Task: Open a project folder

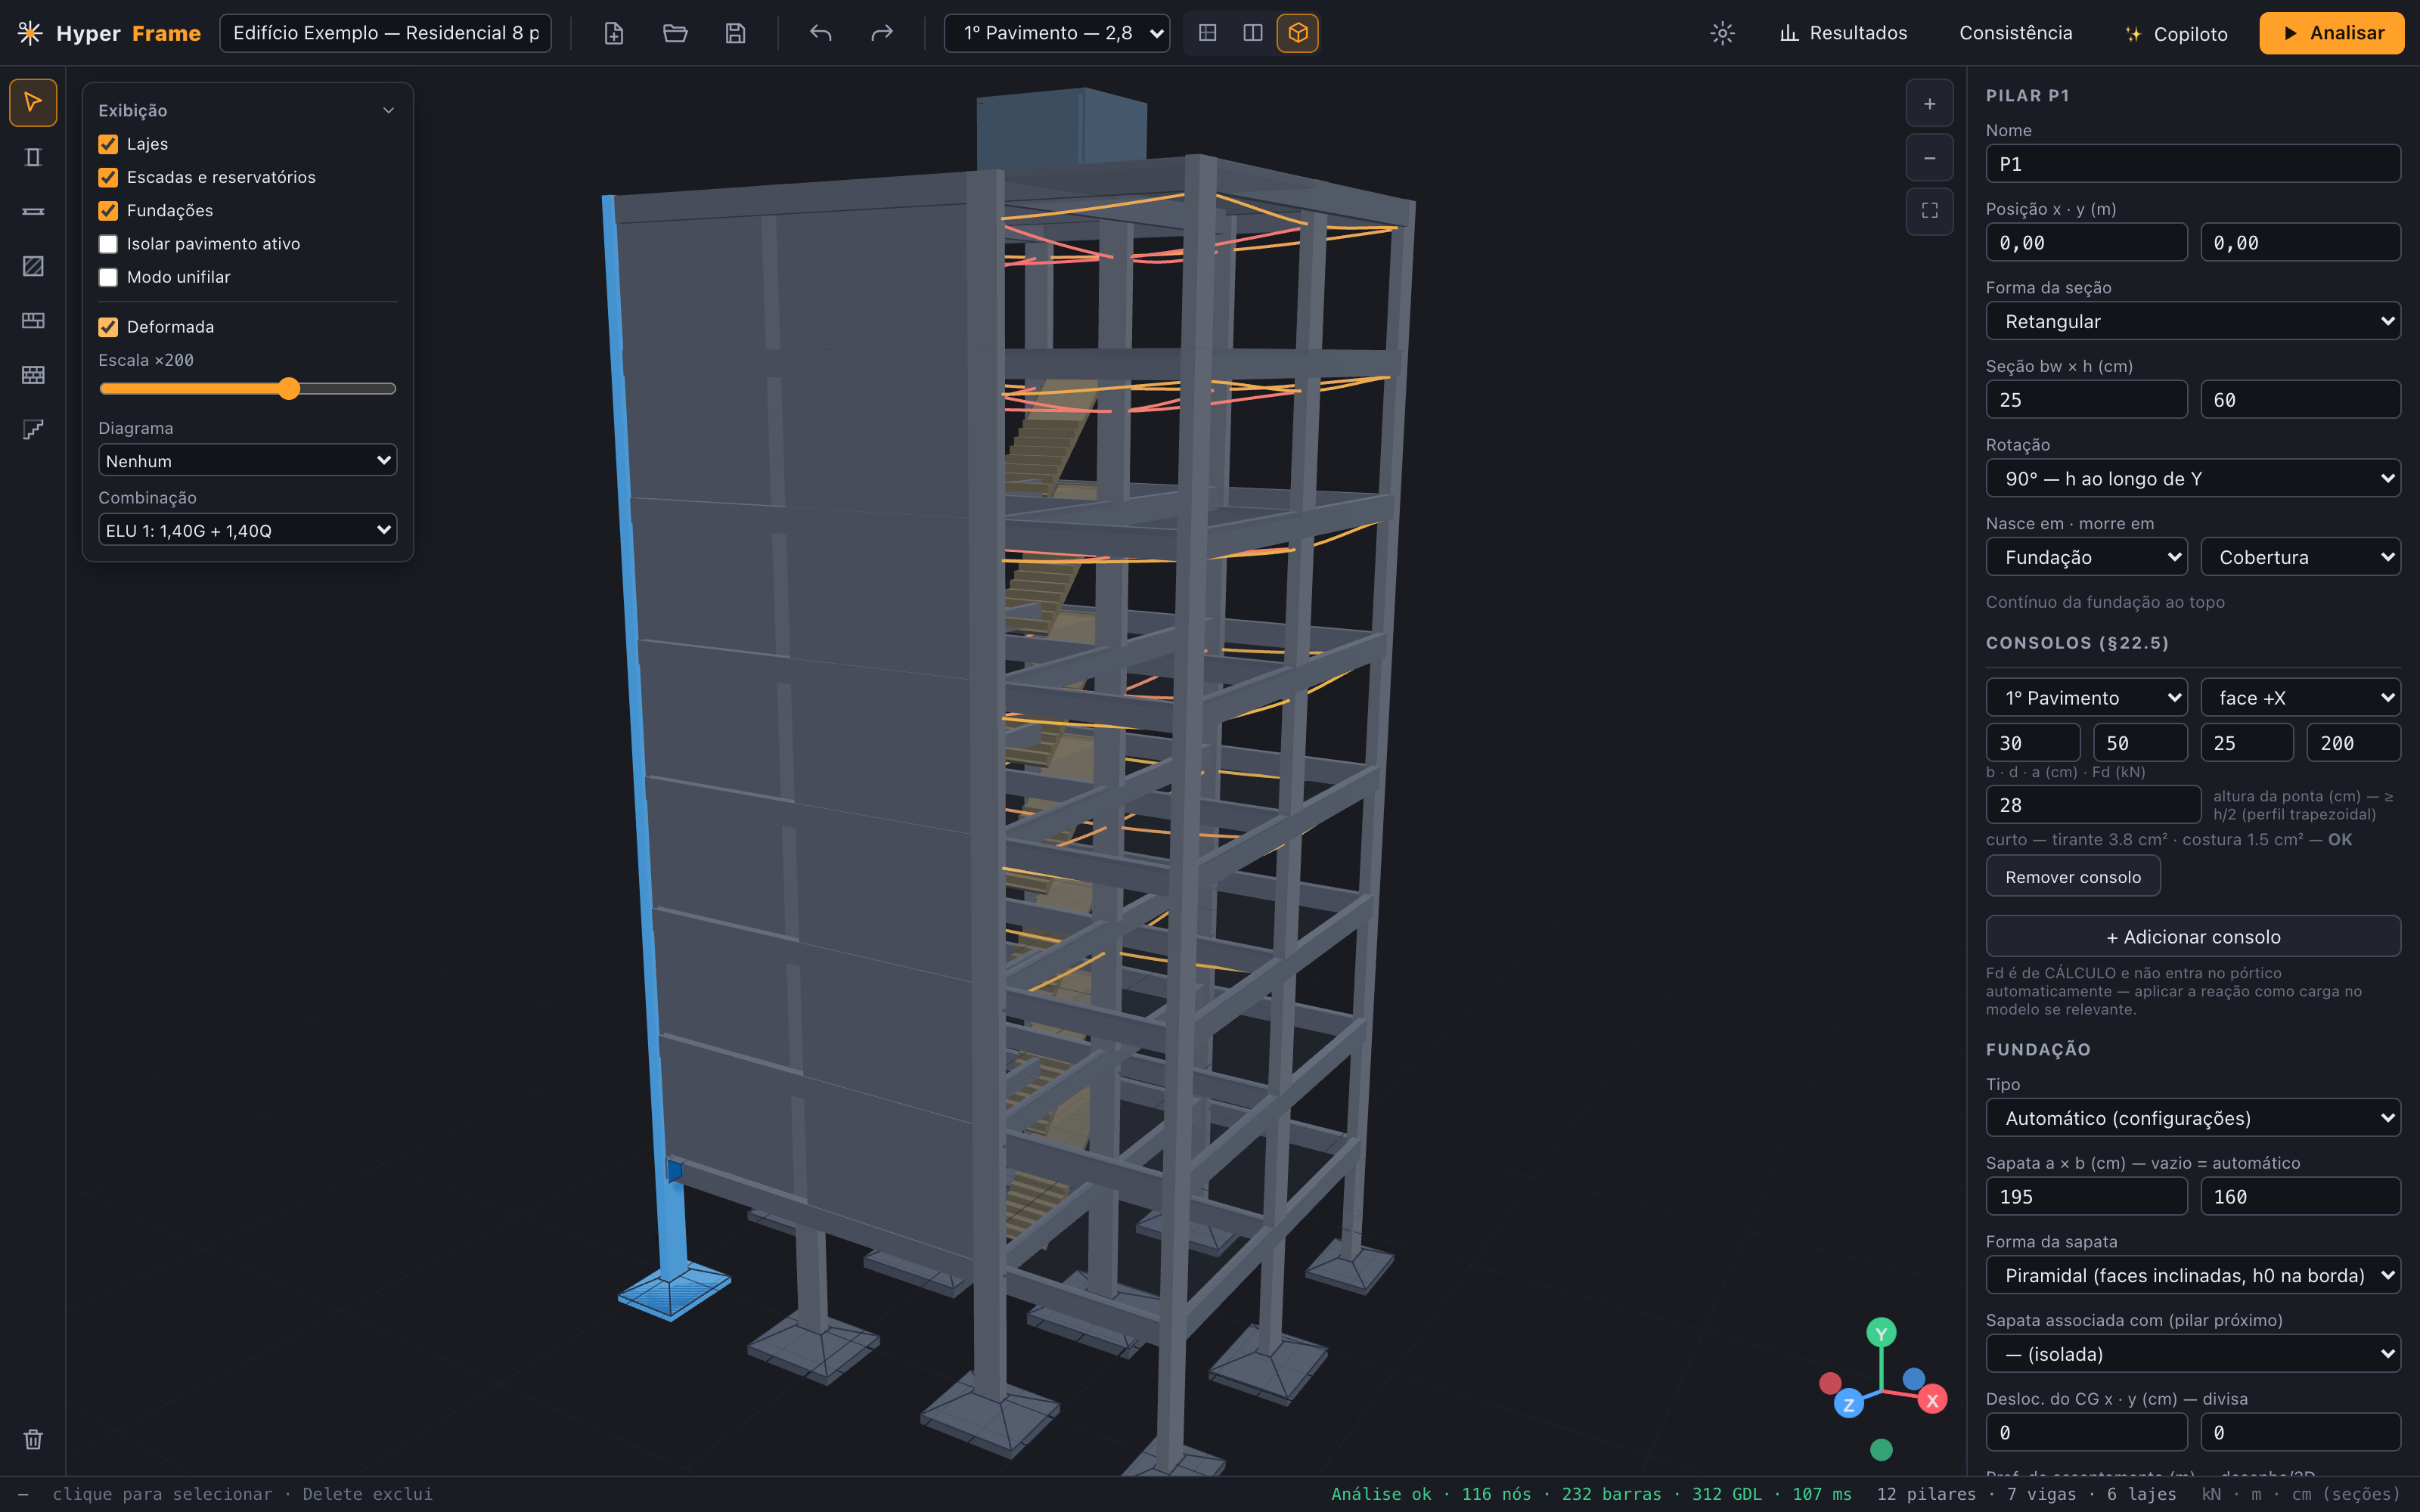Action: coord(675,33)
